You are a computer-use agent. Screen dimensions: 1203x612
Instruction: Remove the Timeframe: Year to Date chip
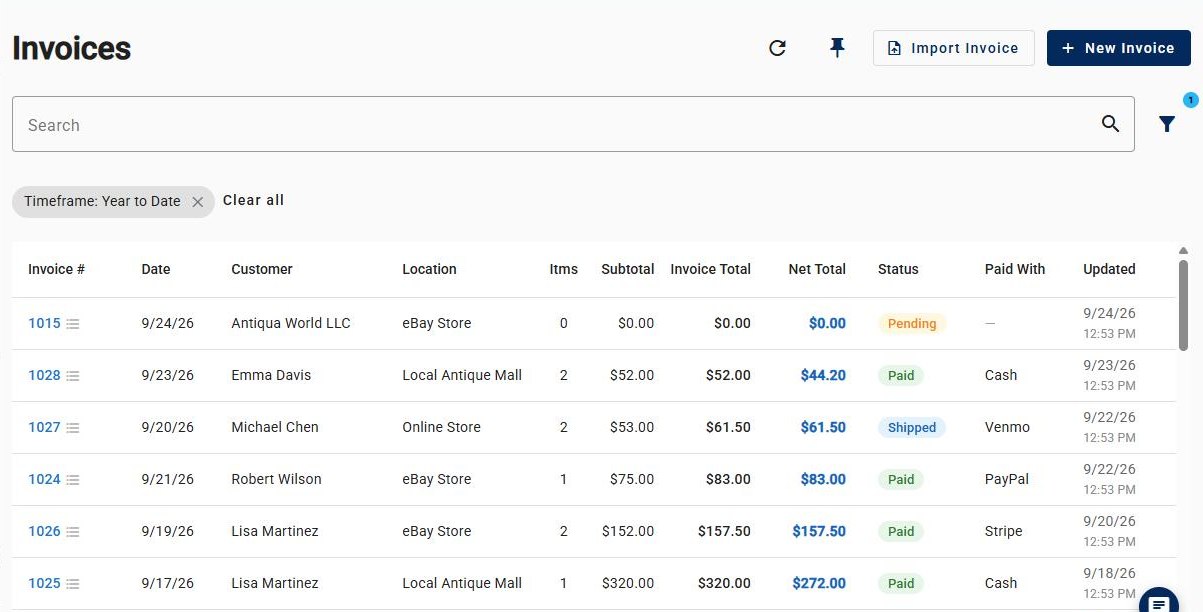pos(197,202)
